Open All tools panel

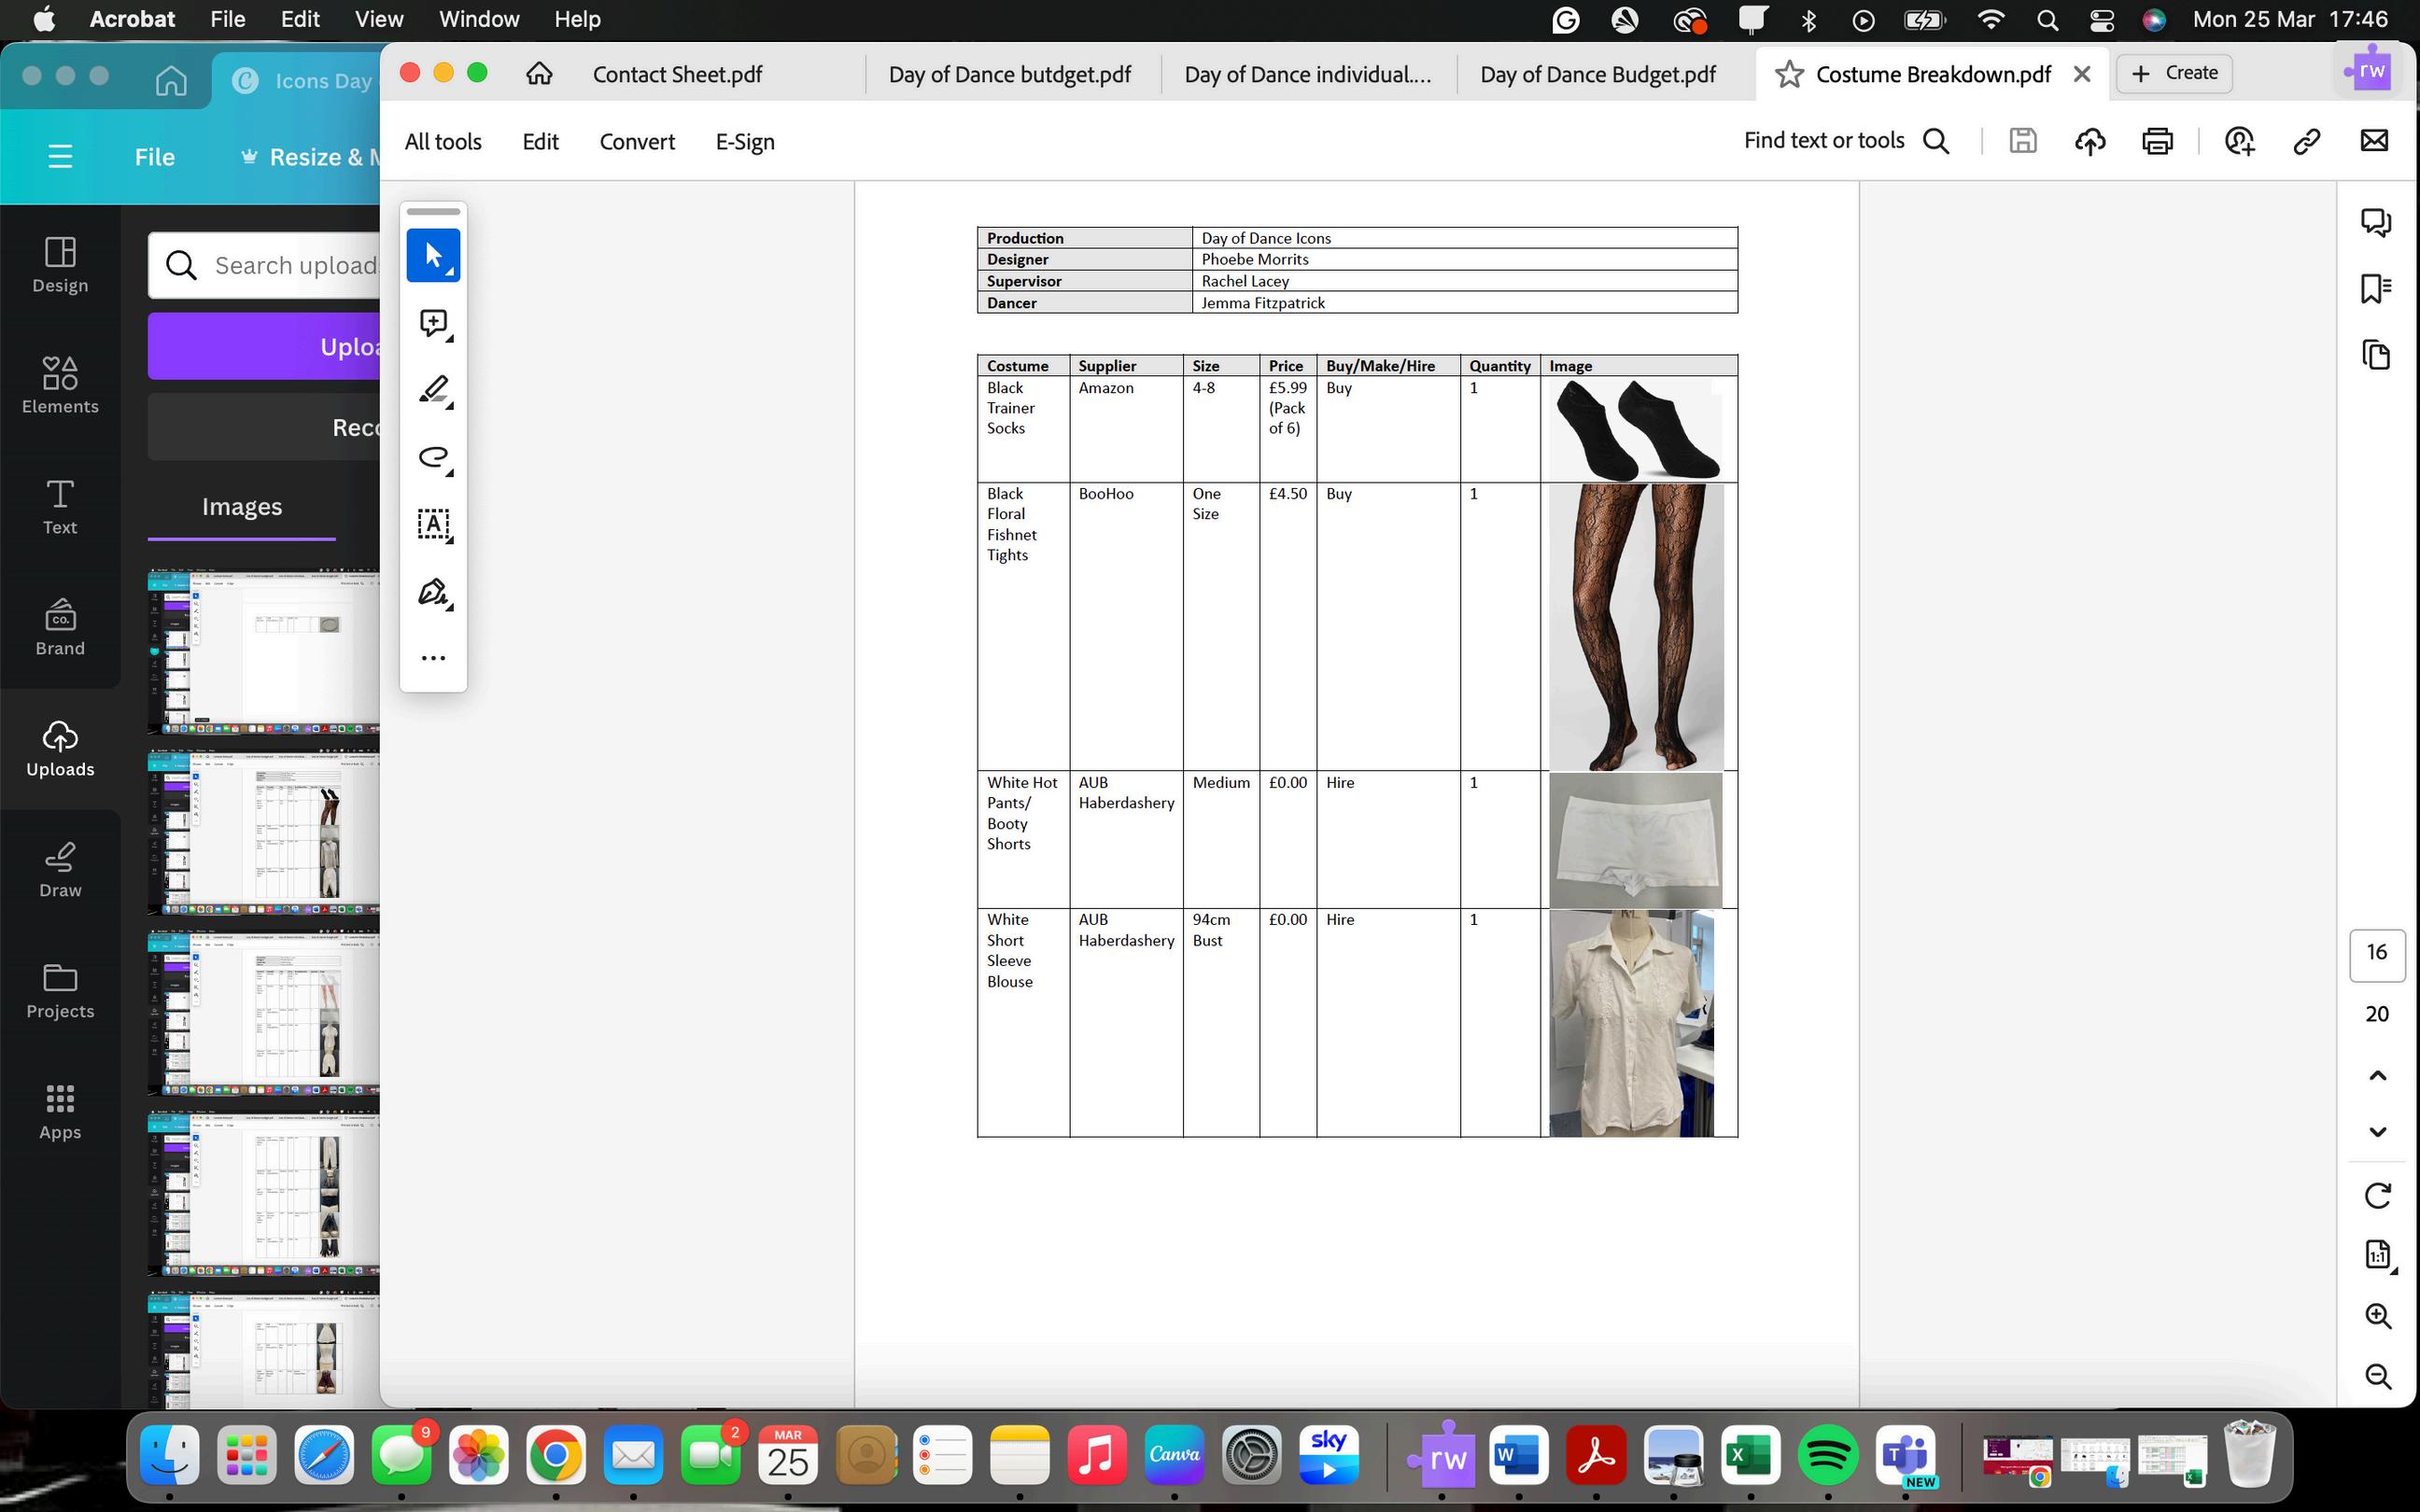coord(442,142)
